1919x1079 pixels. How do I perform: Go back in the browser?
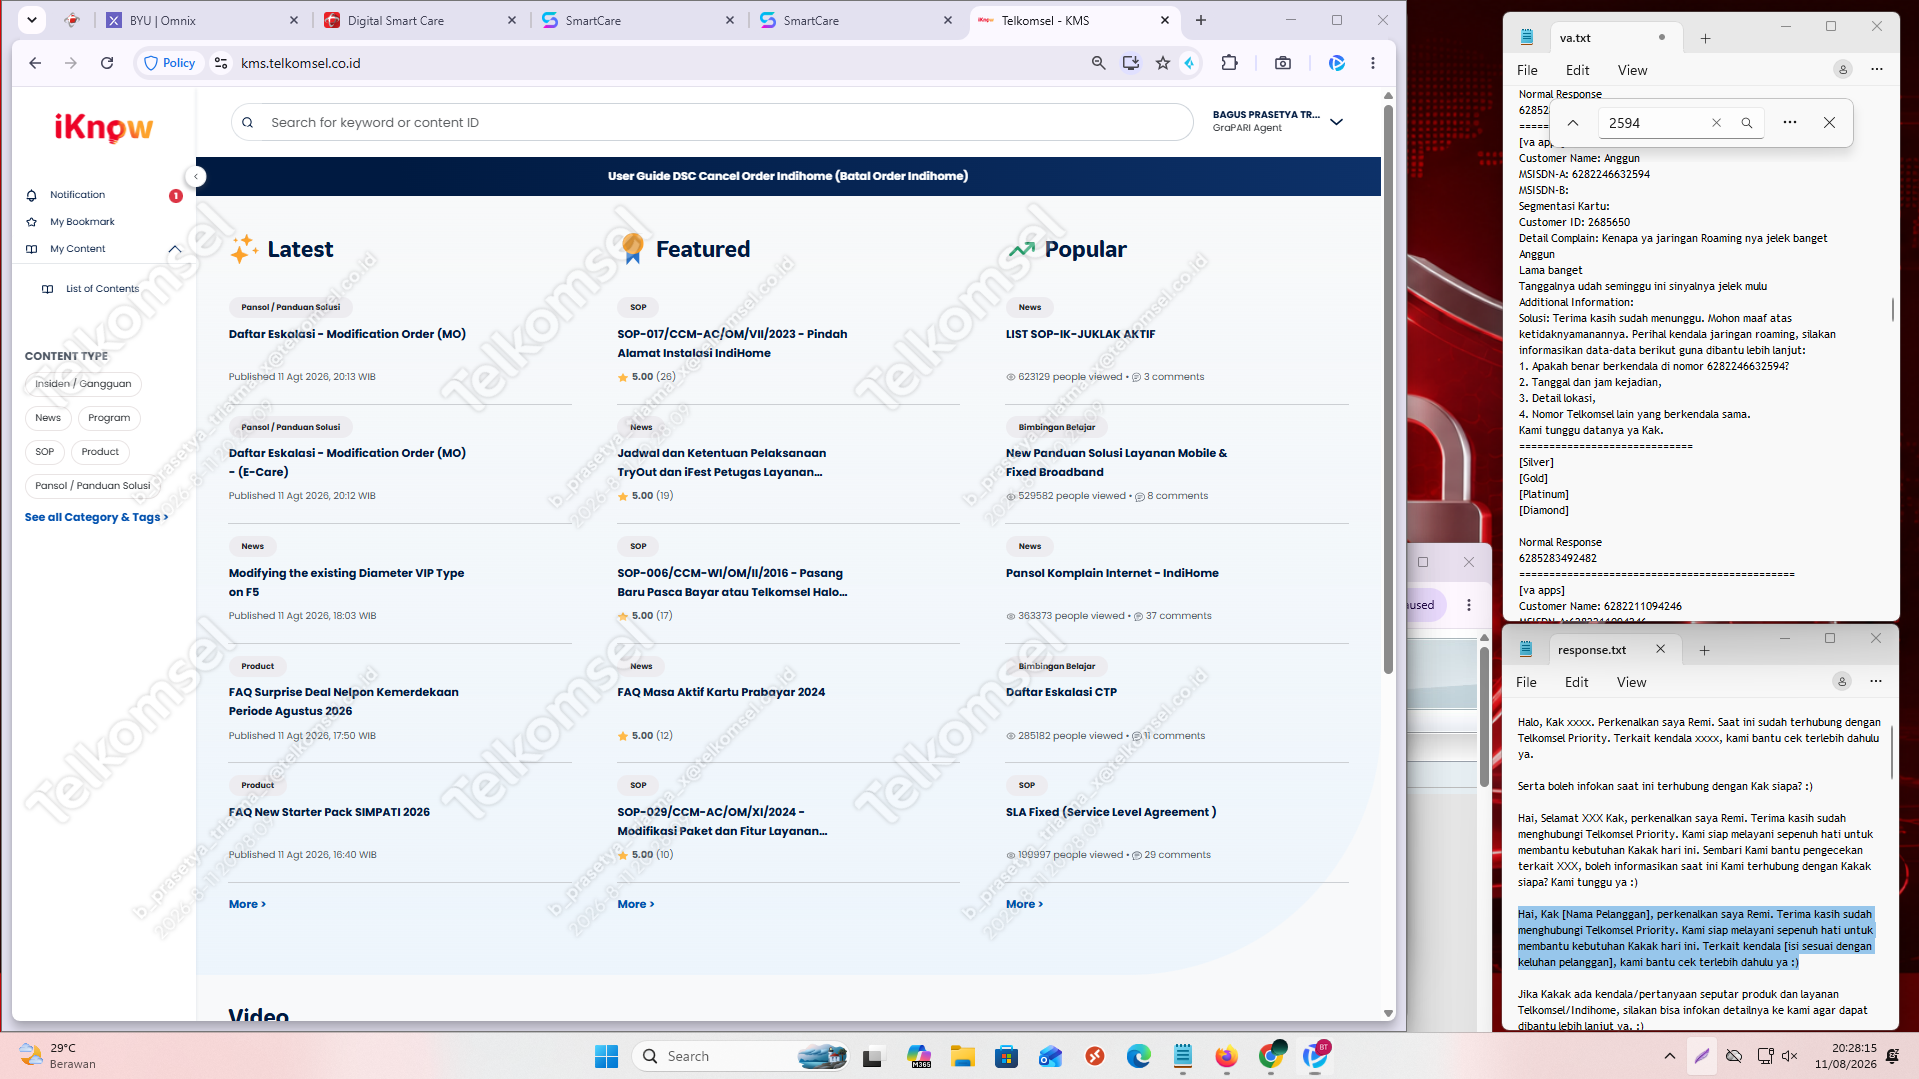35,63
